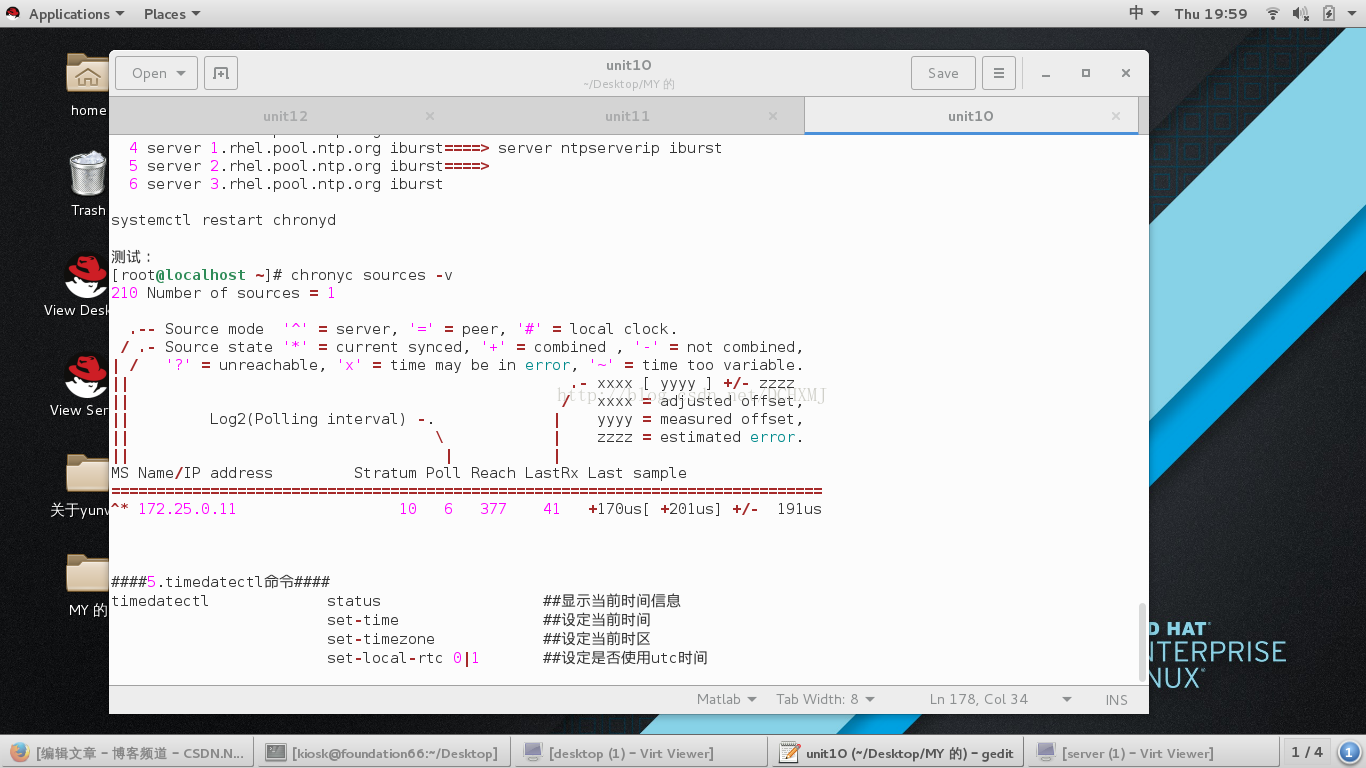
Task: Click the 'chronyc sources -v' command text
Action: click(372, 275)
